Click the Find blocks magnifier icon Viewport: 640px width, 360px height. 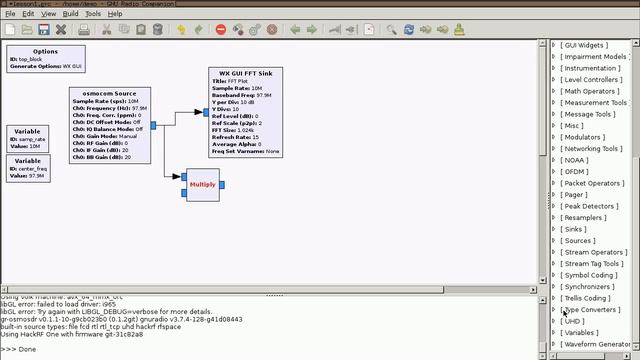click(391, 29)
